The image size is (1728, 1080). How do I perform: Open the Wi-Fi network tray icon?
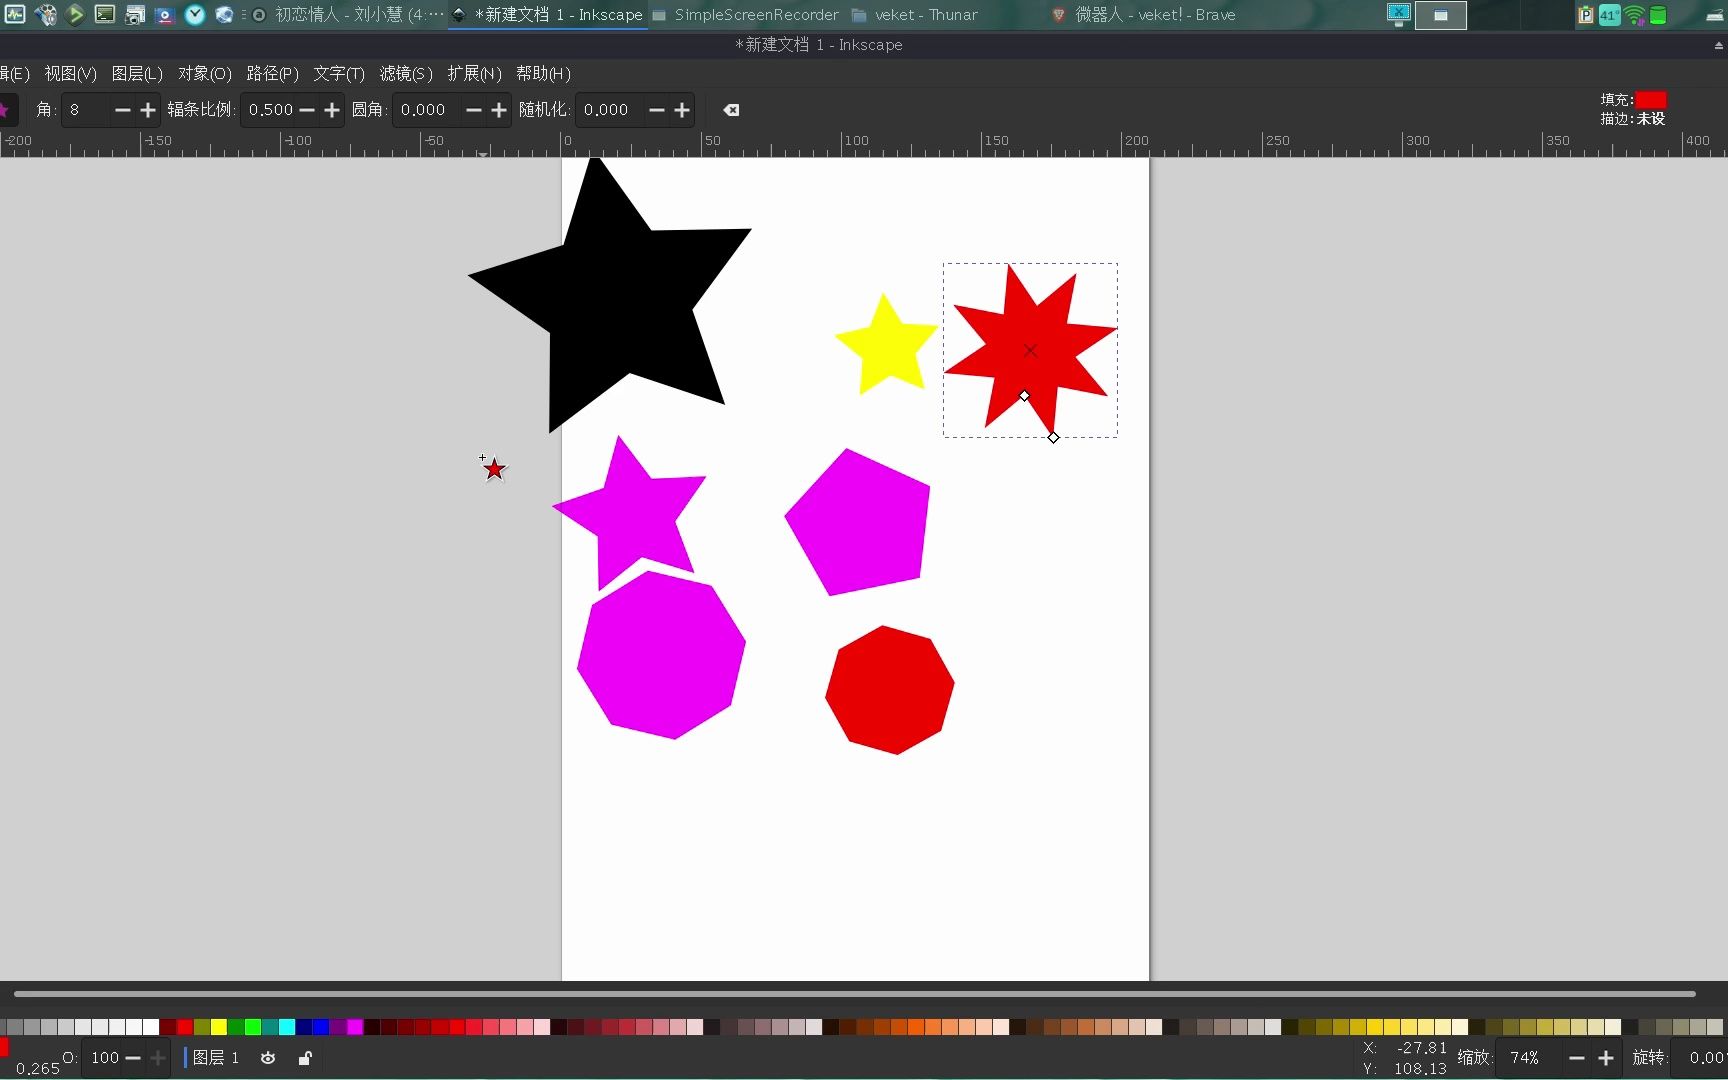coord(1634,15)
